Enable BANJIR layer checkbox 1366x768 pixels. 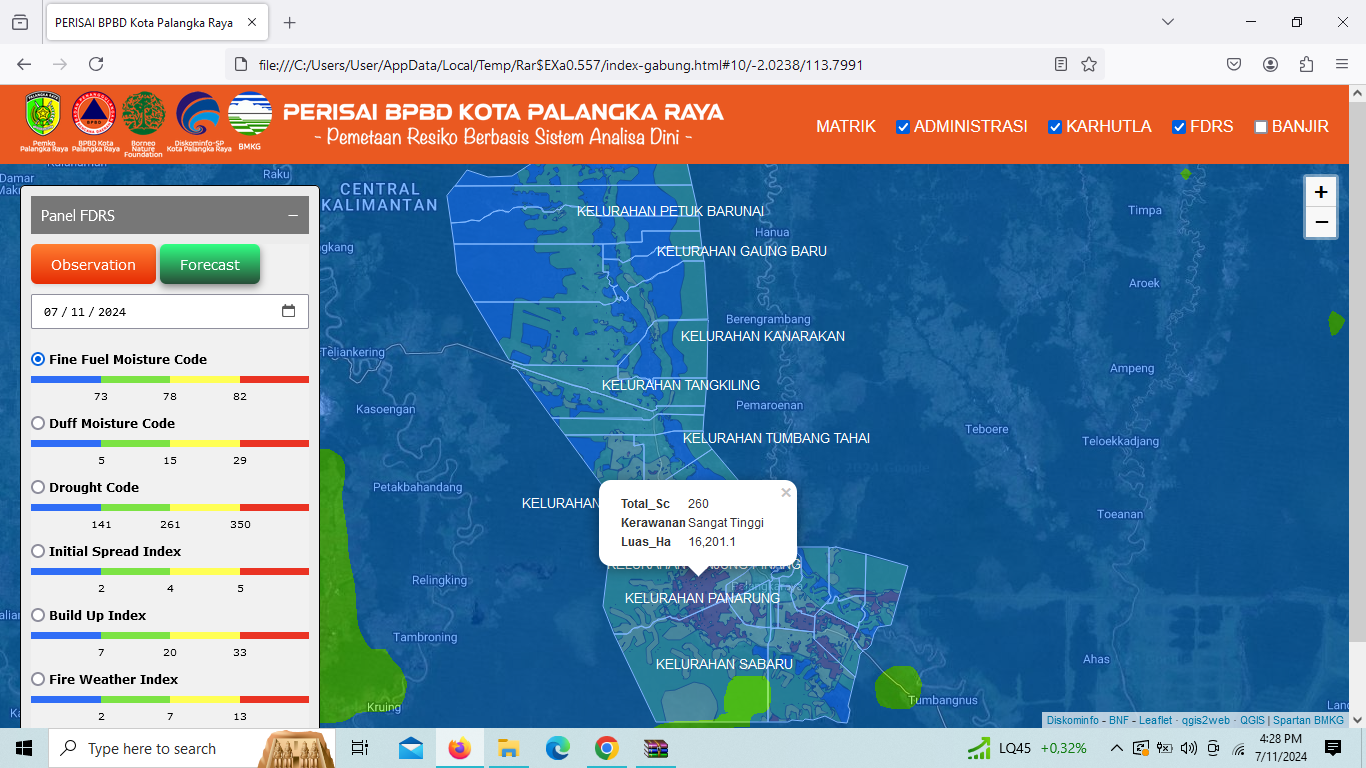(1261, 127)
